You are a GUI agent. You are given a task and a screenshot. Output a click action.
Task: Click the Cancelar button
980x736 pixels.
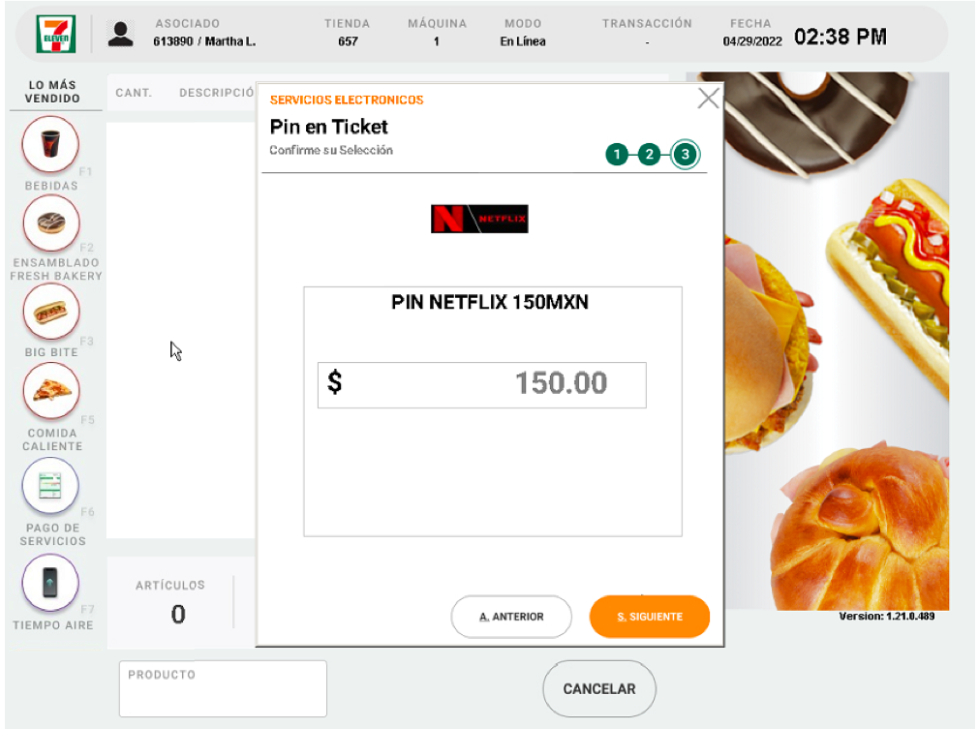[599, 689]
